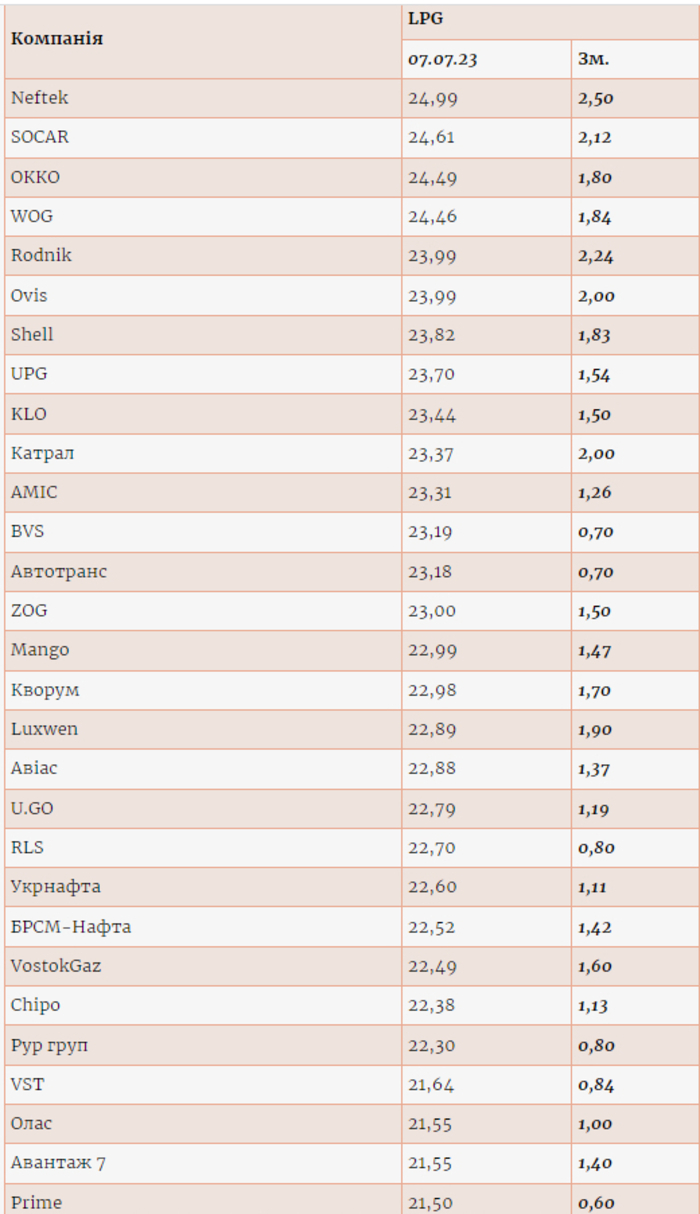
Task: Click the SOCAR company name
Action: [40, 137]
